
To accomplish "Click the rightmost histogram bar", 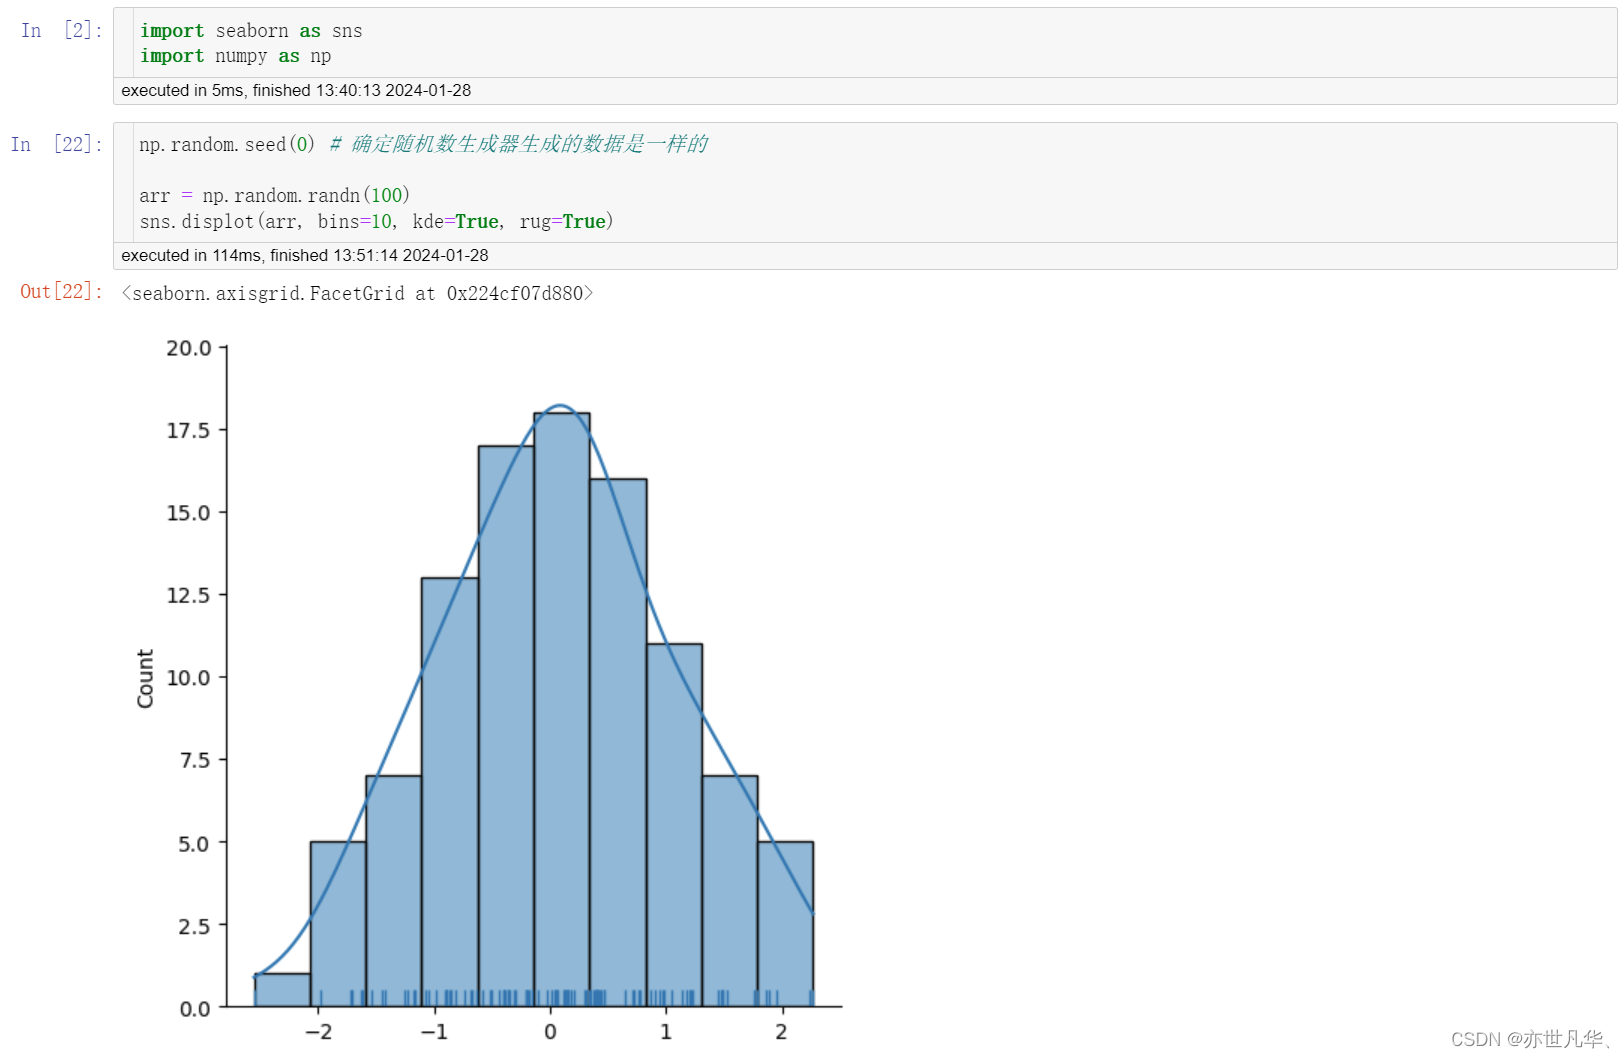I will (x=785, y=924).
